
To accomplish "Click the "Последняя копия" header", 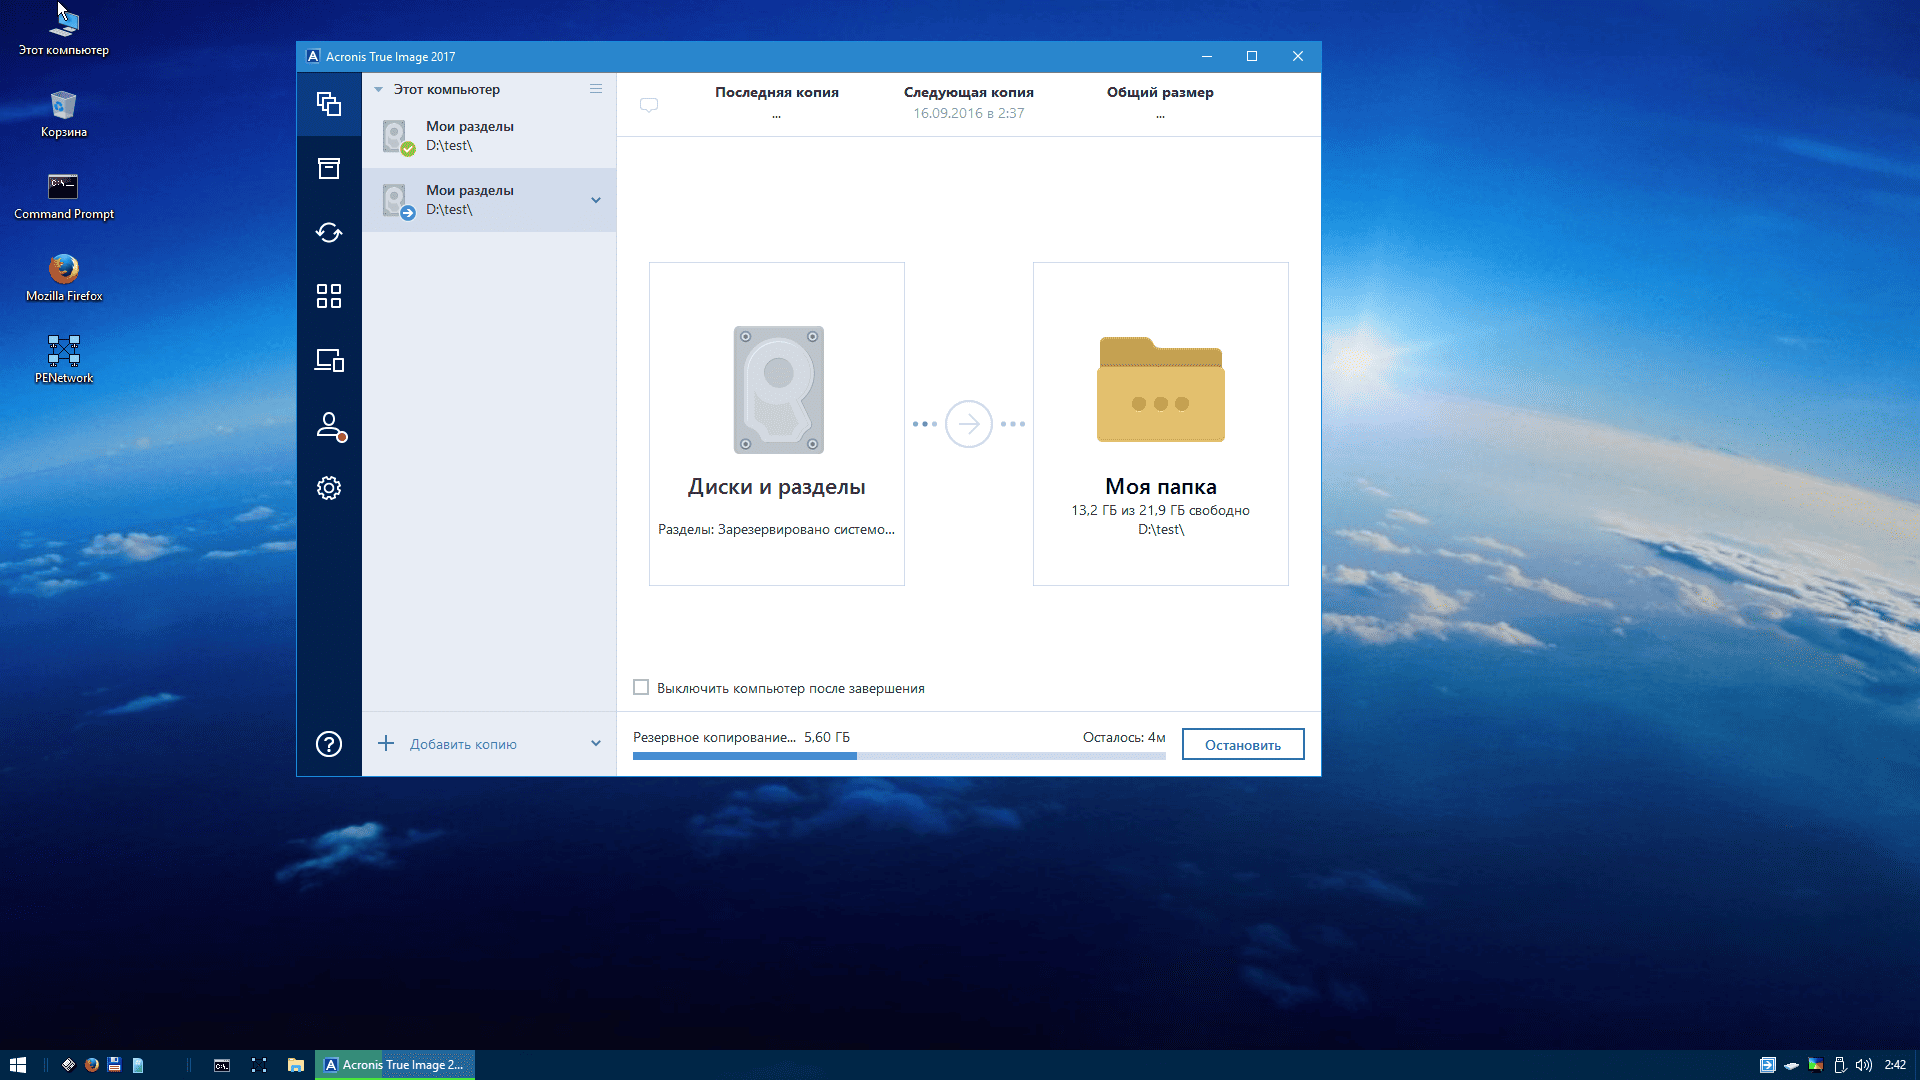I will (x=777, y=92).
